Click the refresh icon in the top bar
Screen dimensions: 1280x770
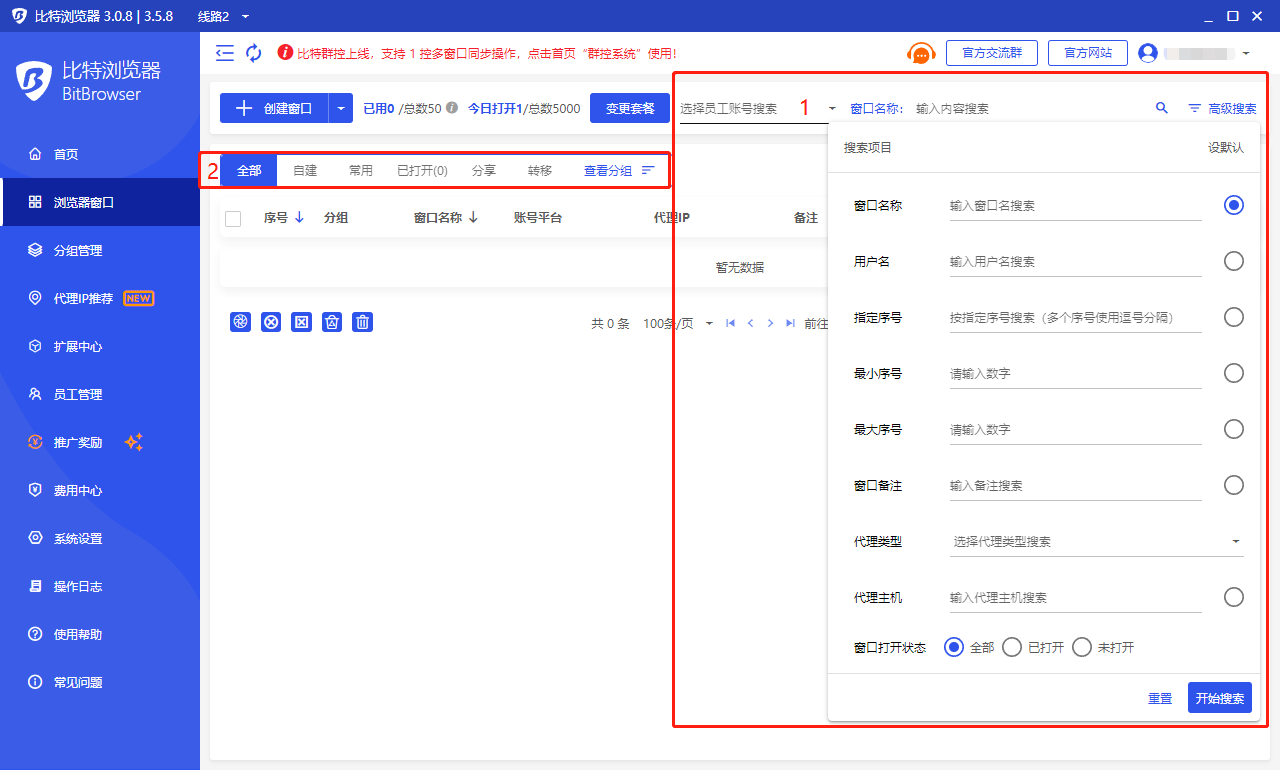coord(254,53)
